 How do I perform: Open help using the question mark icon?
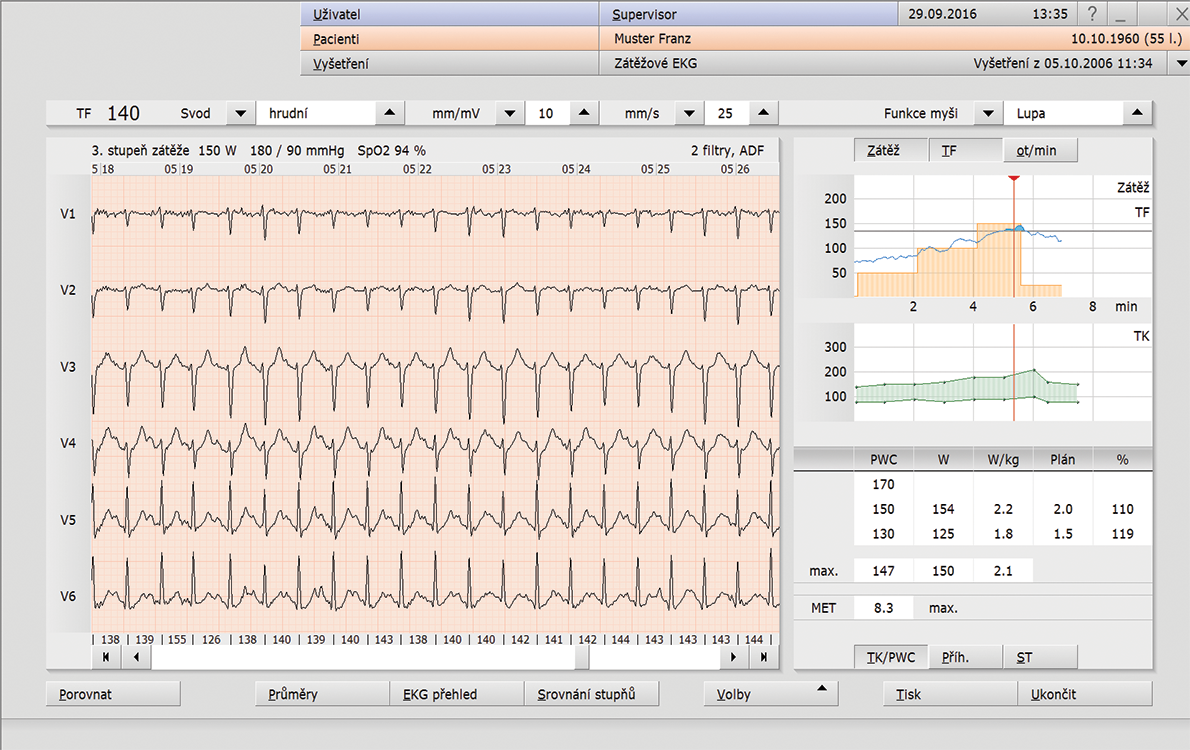tap(1091, 14)
